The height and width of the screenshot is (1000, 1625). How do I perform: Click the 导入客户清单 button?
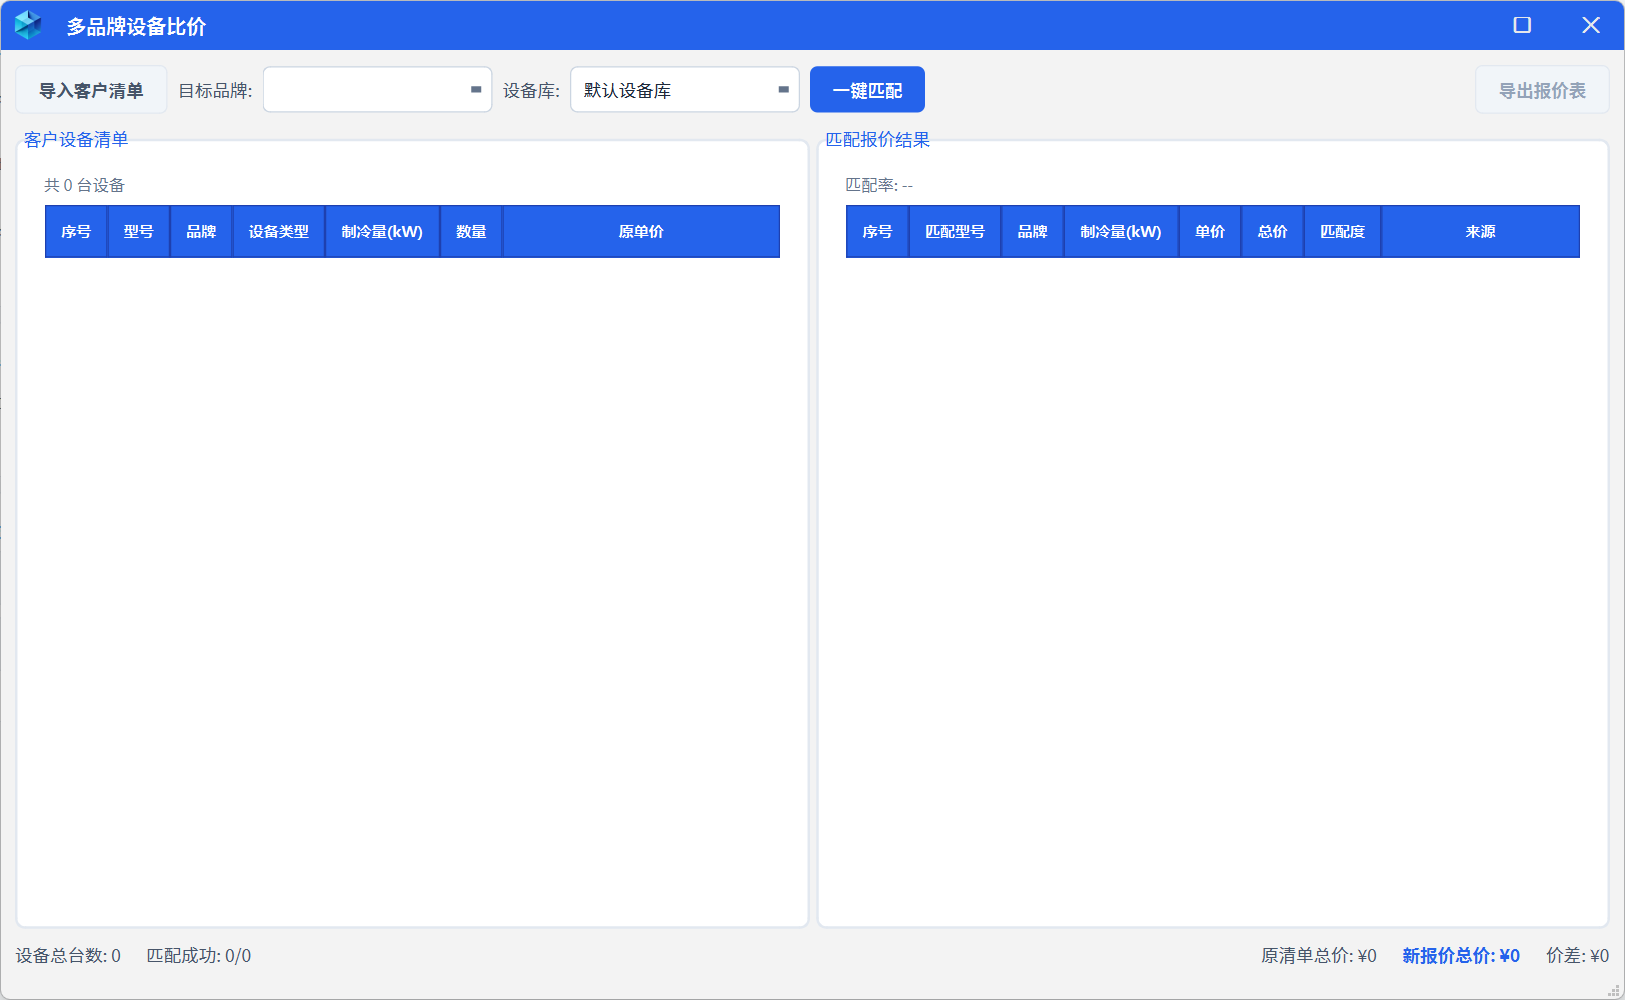tap(92, 89)
